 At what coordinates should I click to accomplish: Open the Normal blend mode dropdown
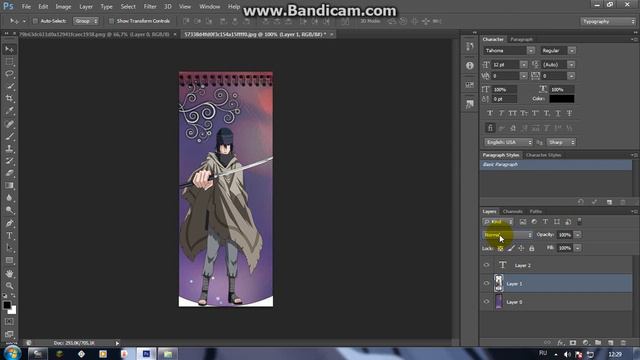pyautogui.click(x=508, y=235)
